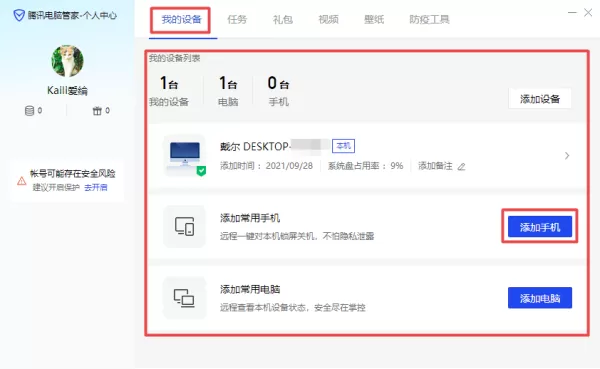
Task: Click the '1台 电脑' count
Action: click(228, 91)
